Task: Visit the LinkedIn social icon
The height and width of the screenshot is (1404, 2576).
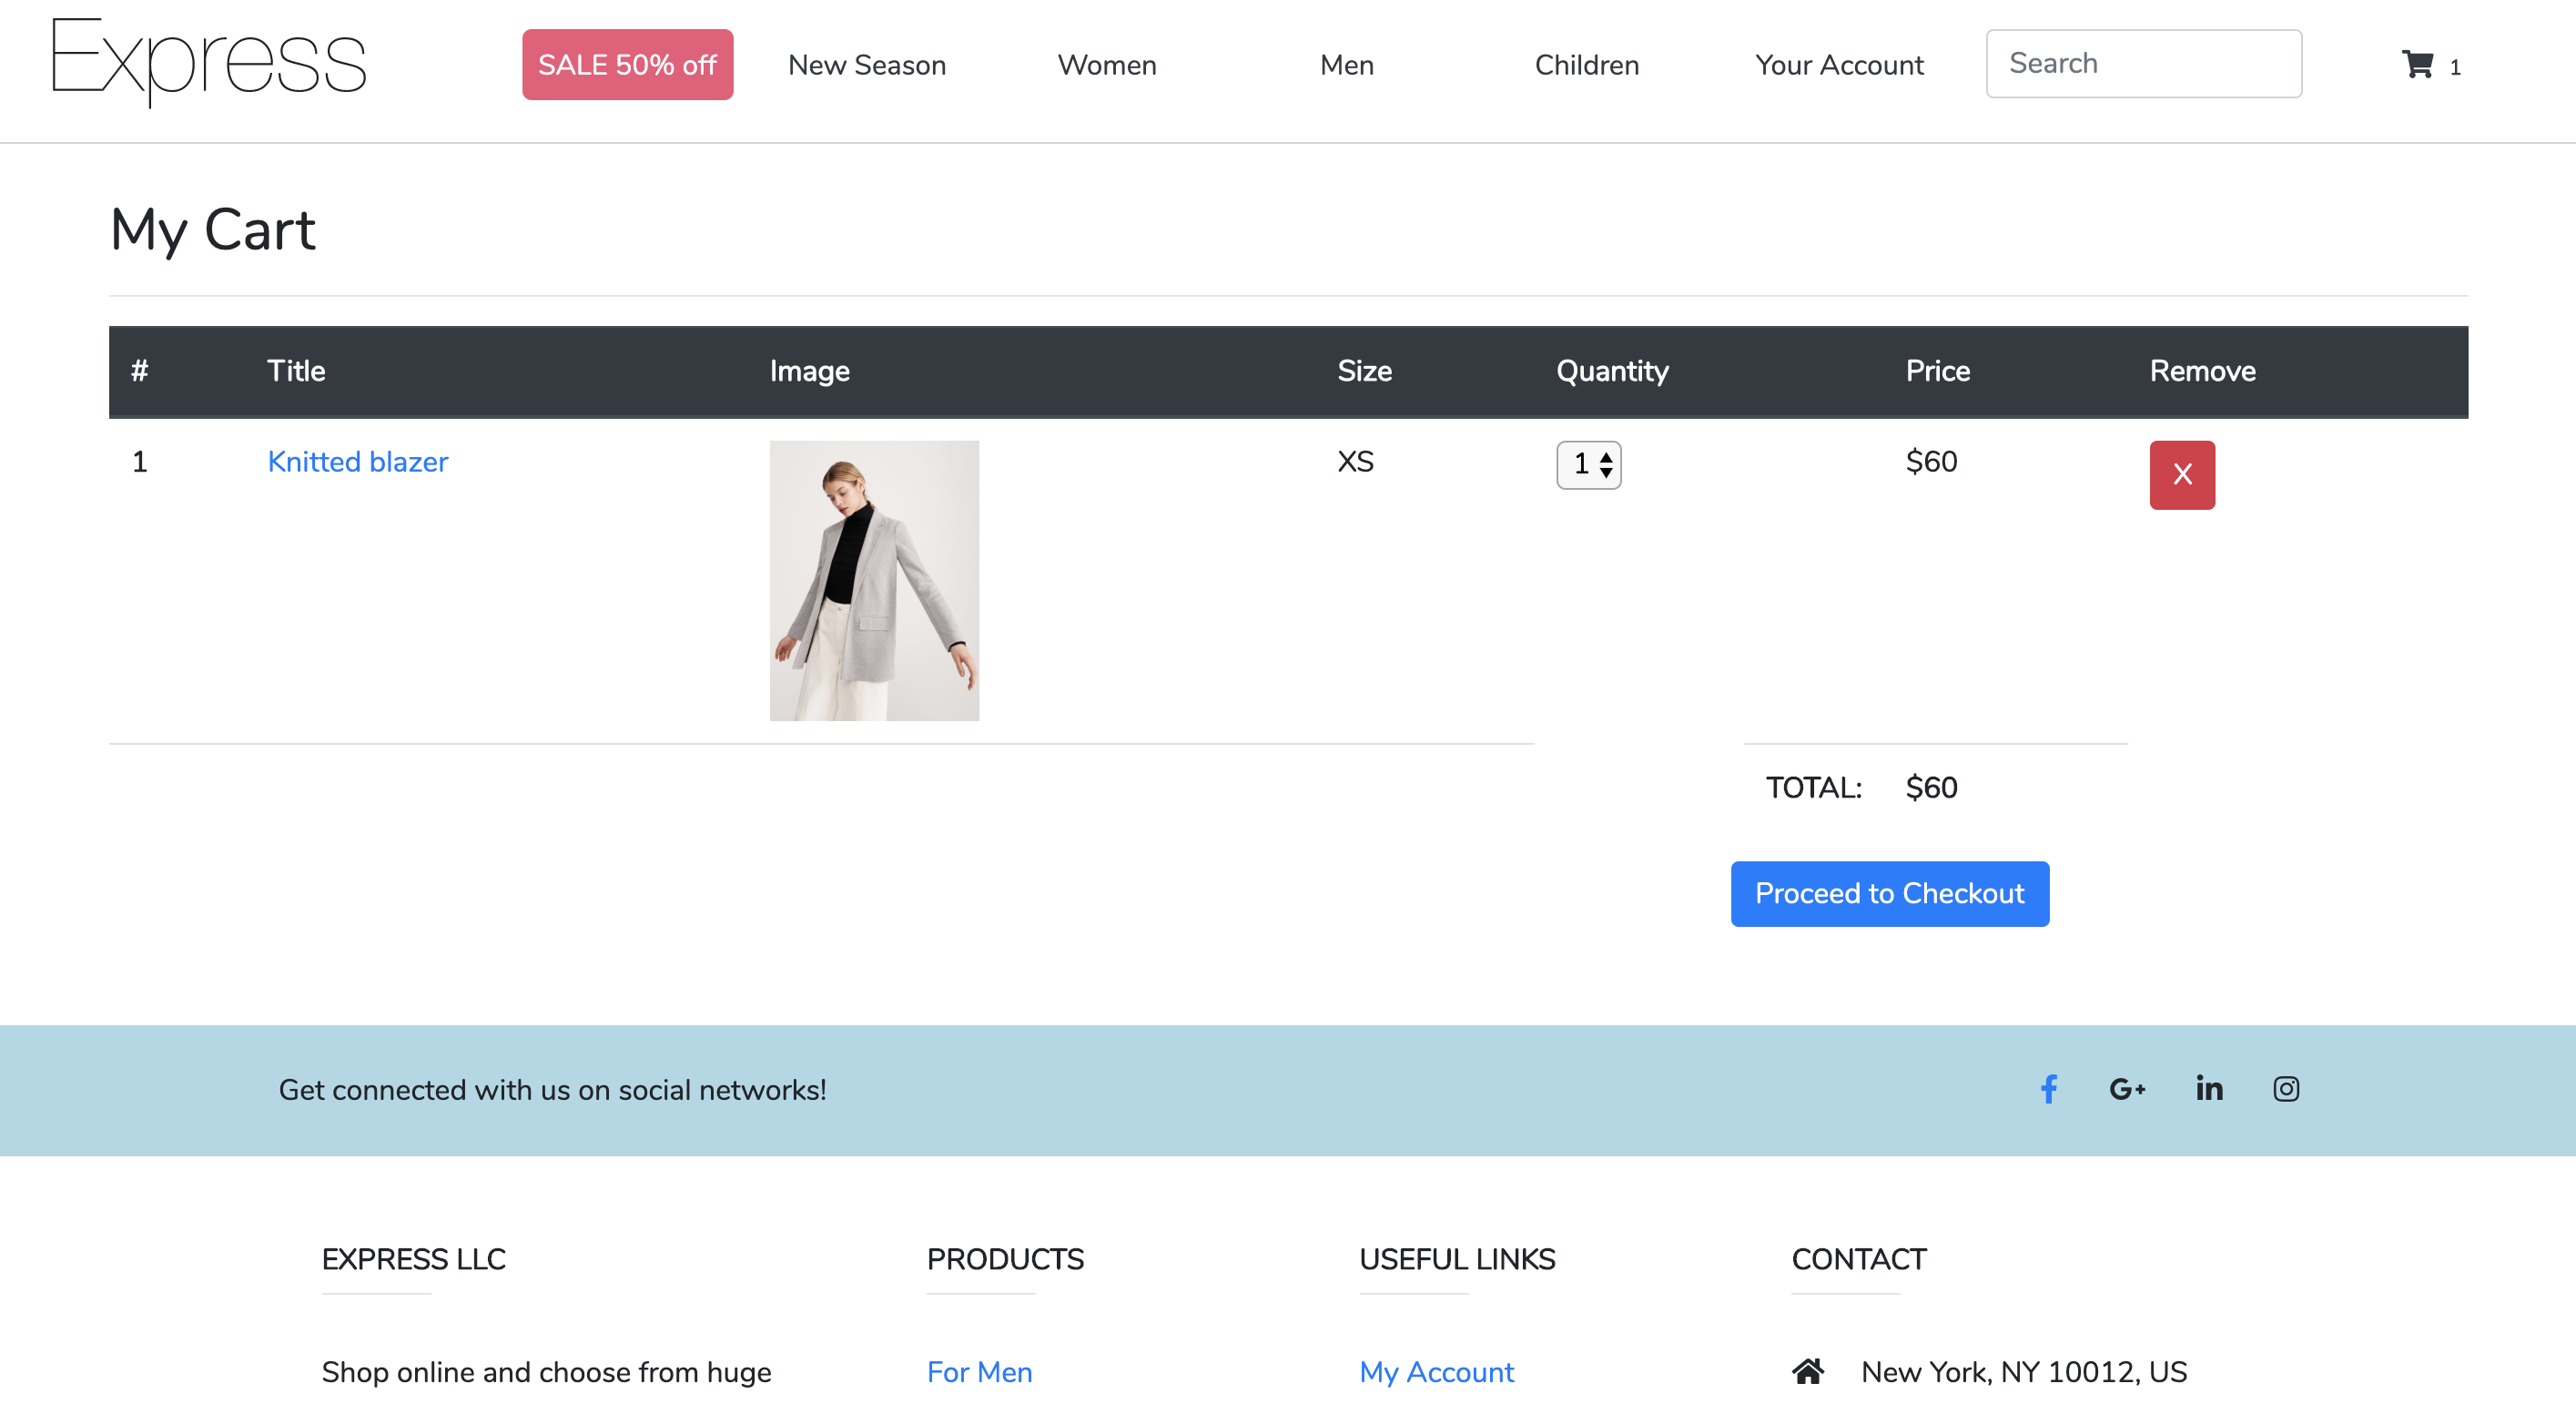Action: 2209,1088
